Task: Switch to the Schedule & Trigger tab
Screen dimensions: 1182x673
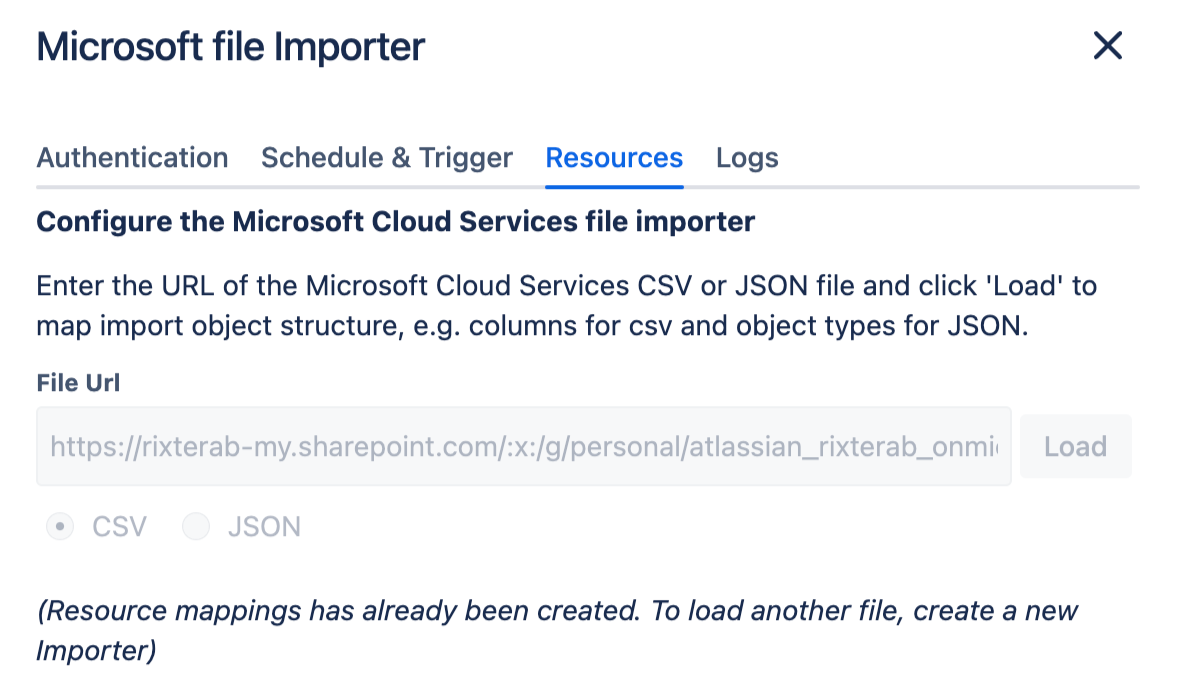Action: tap(386, 158)
